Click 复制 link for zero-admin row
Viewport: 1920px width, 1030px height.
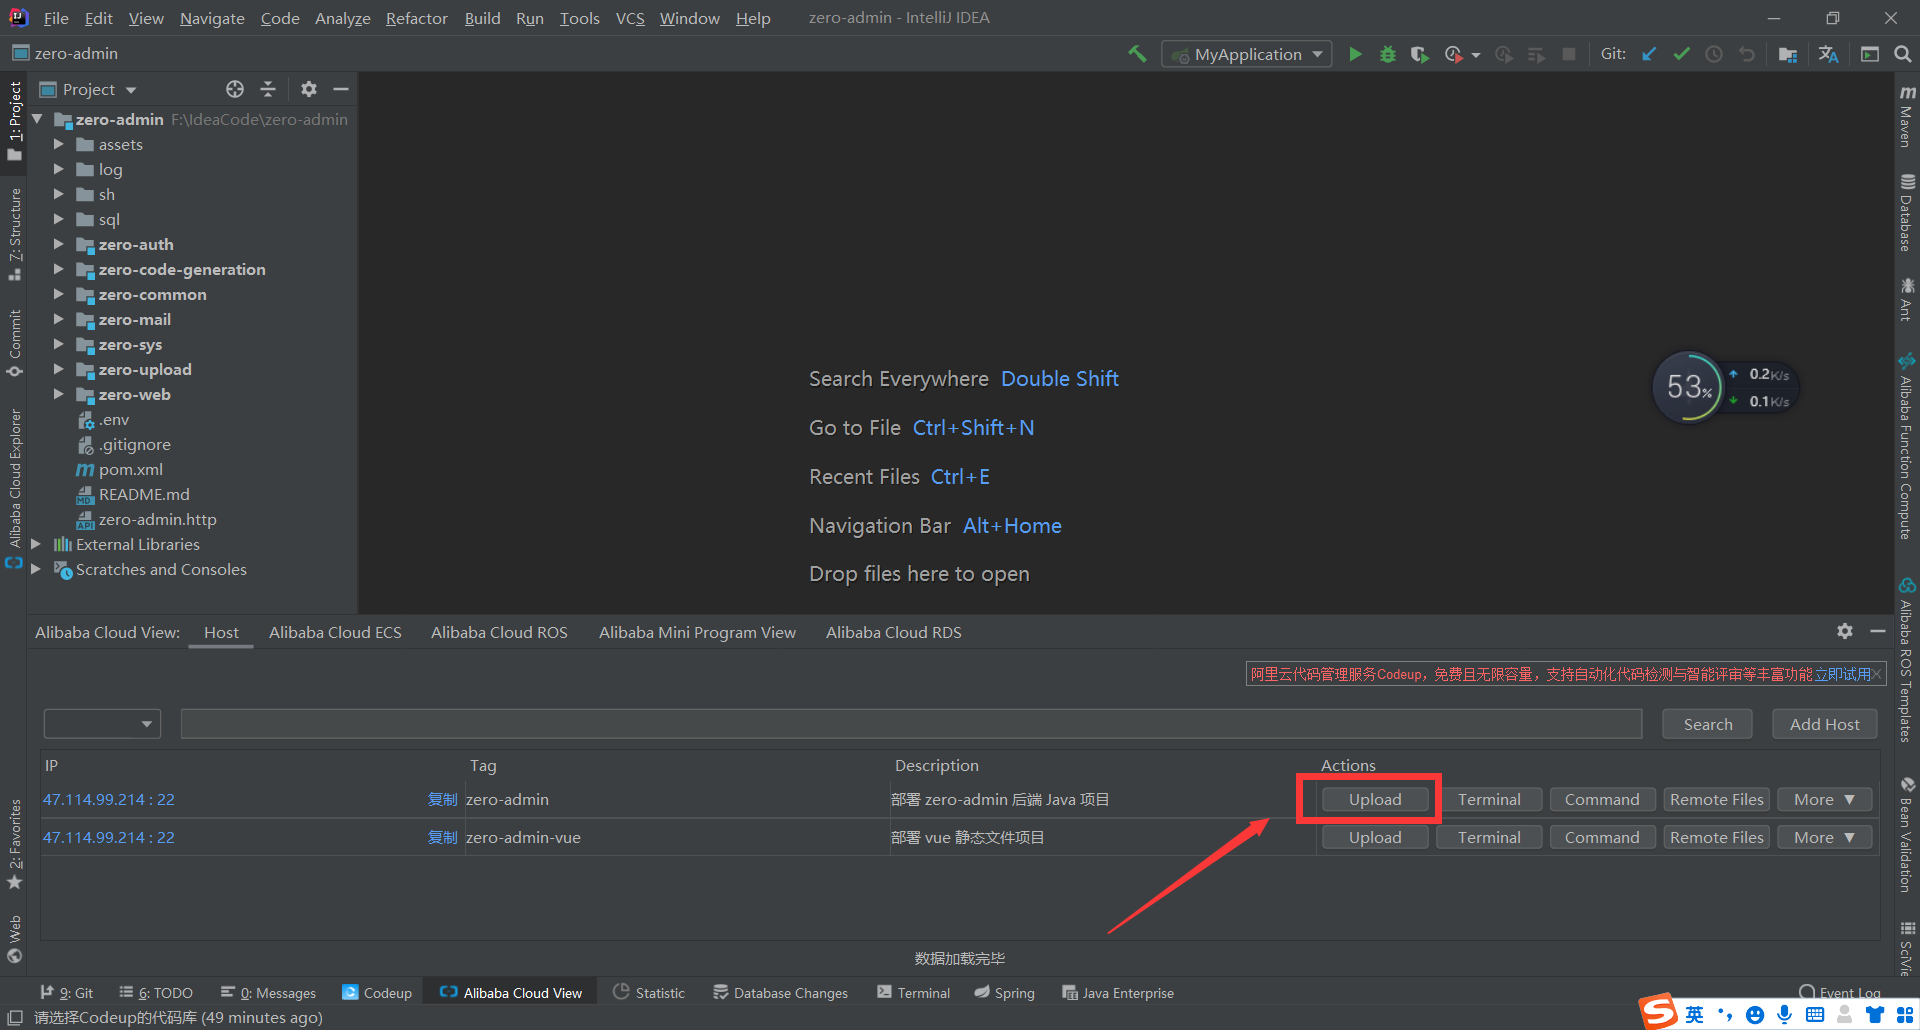[442, 799]
